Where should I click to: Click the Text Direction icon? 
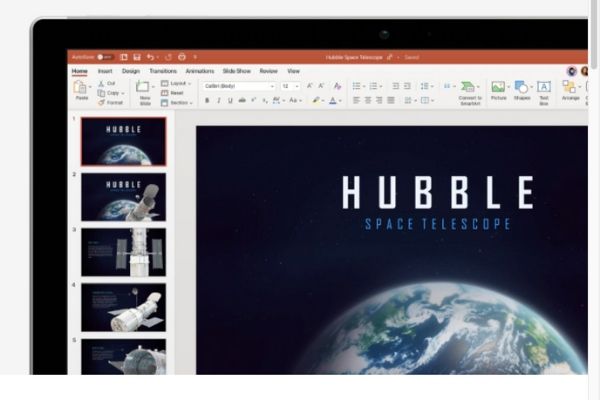tap(447, 86)
